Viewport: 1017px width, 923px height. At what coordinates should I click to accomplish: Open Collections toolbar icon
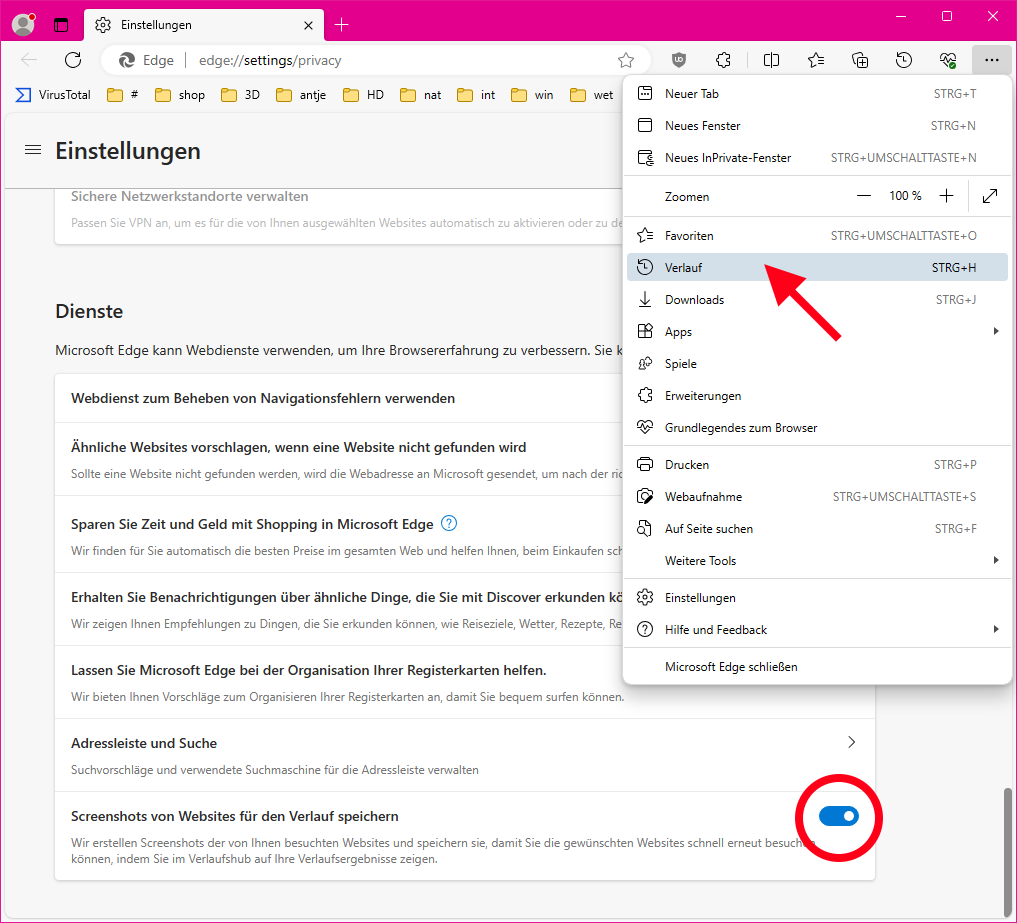[x=860, y=60]
